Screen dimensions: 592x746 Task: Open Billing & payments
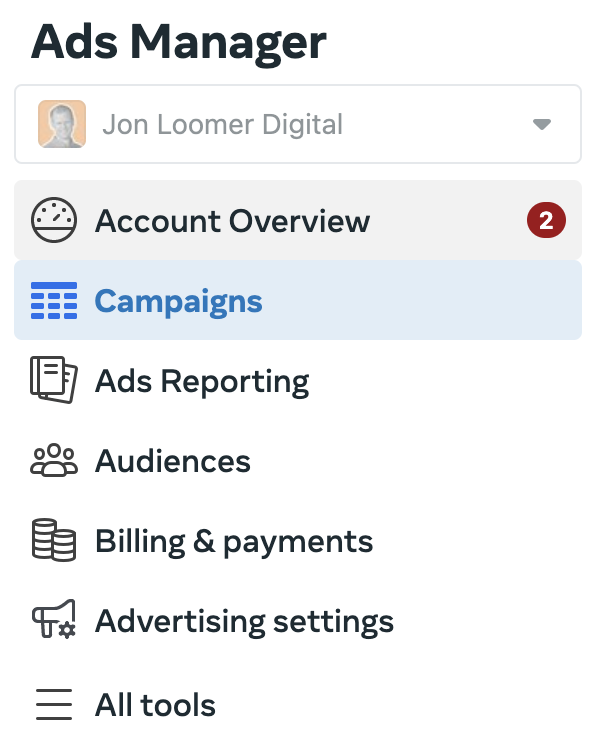[298, 541]
